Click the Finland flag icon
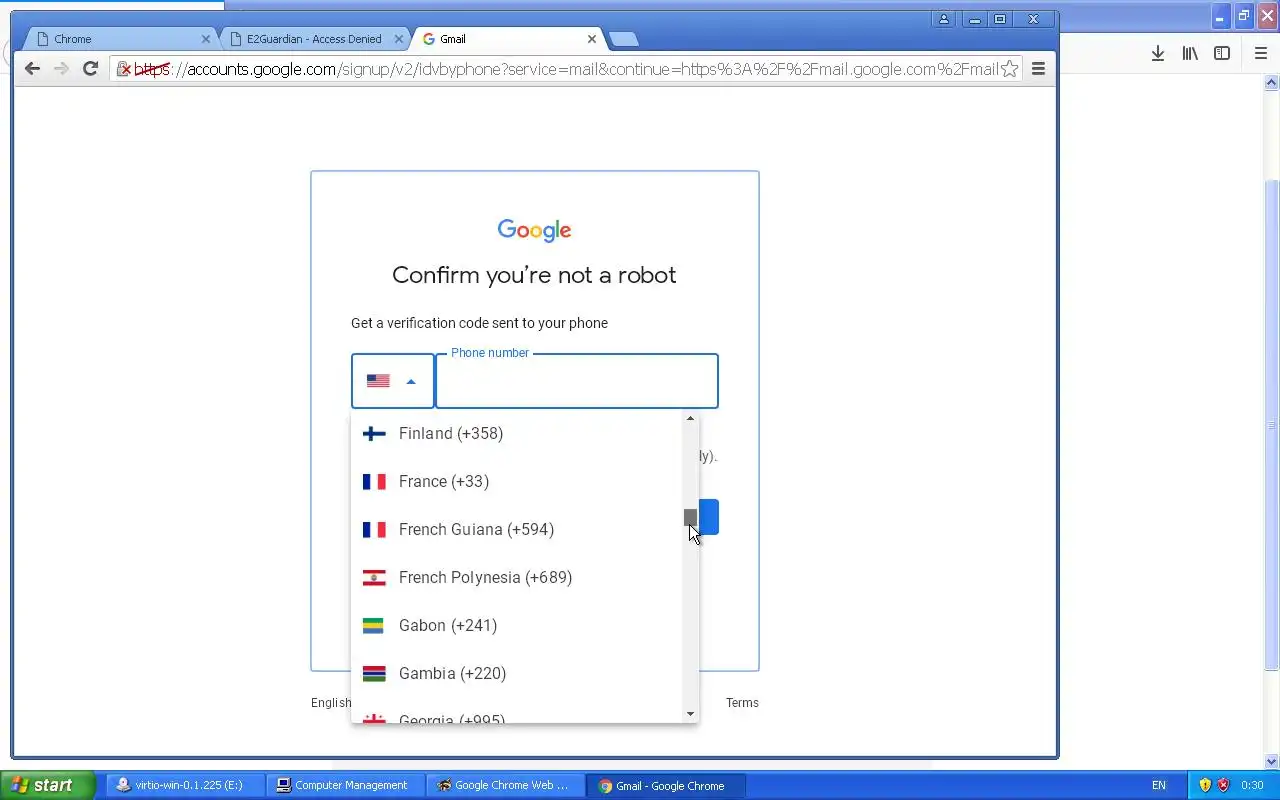1280x800 pixels. [x=374, y=433]
